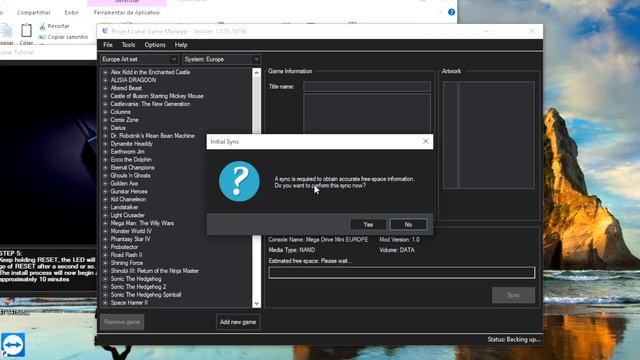Select Eternal Champions
Image resolution: width=640 pixels, height=360 pixels.
[x=133, y=168]
